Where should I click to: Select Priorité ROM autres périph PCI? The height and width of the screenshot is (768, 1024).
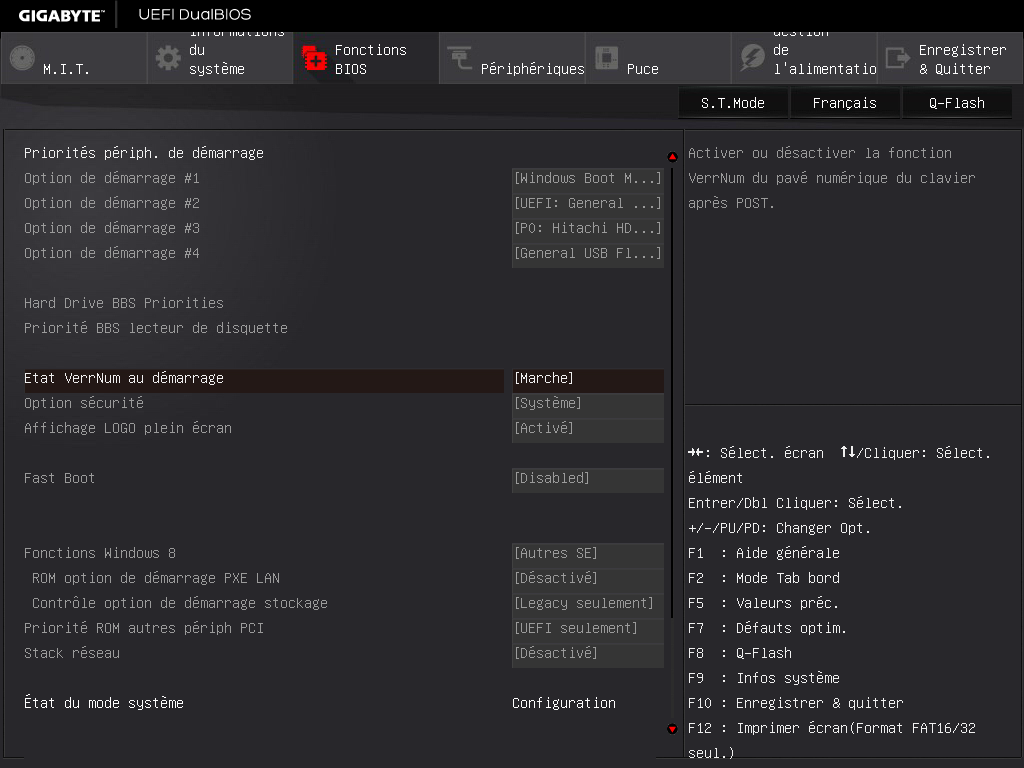click(x=144, y=628)
